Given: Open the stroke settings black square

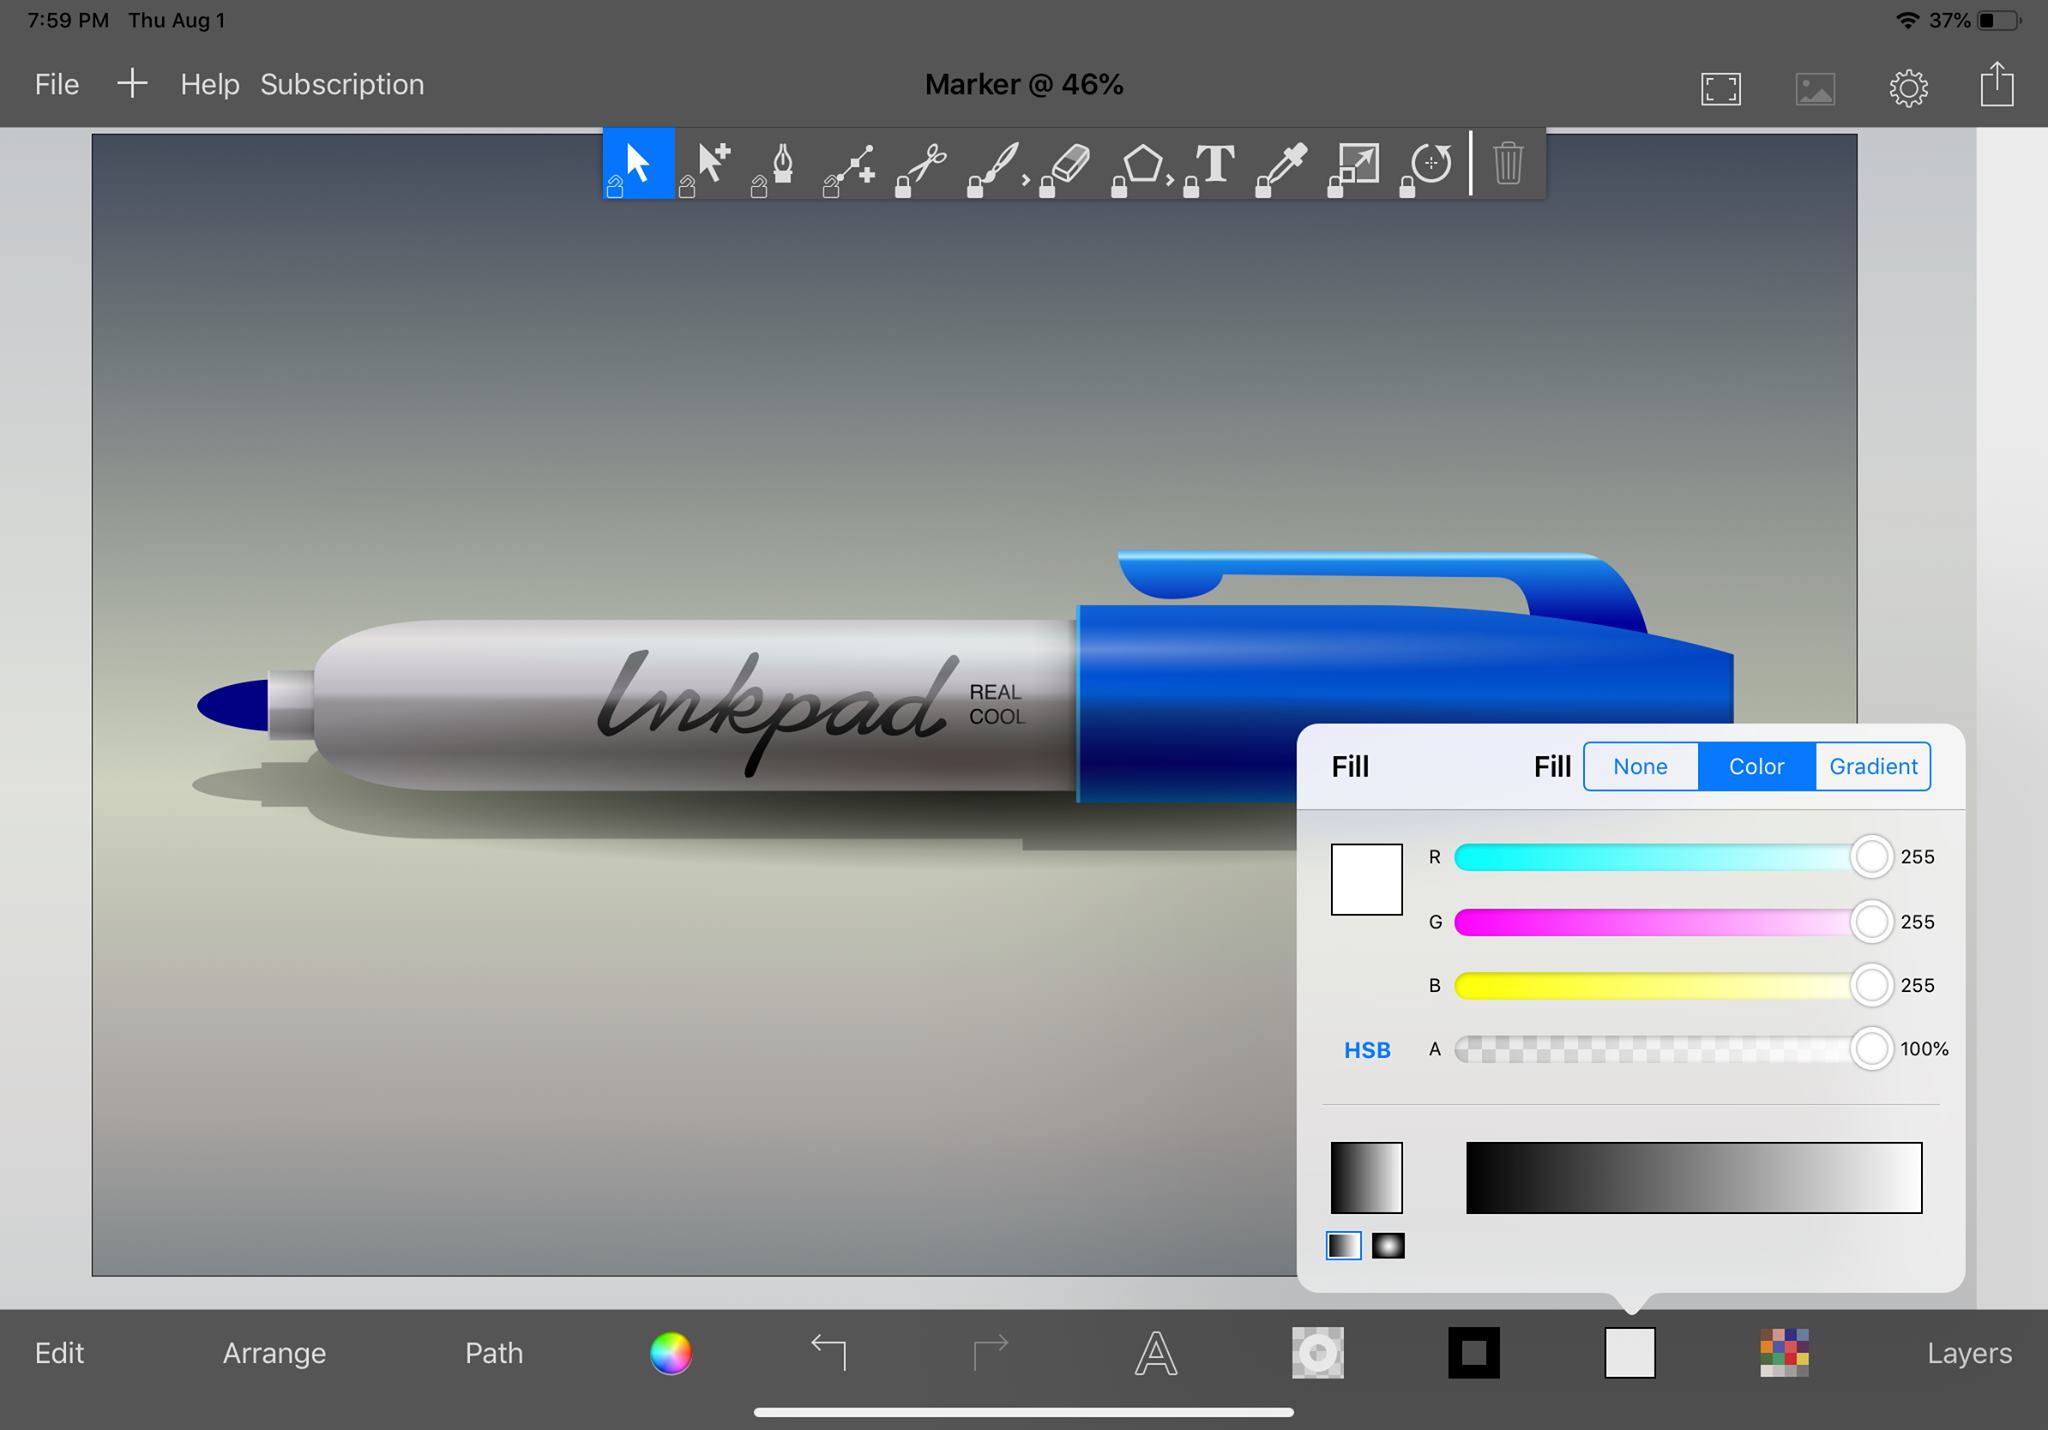Looking at the screenshot, I should 1474,1353.
